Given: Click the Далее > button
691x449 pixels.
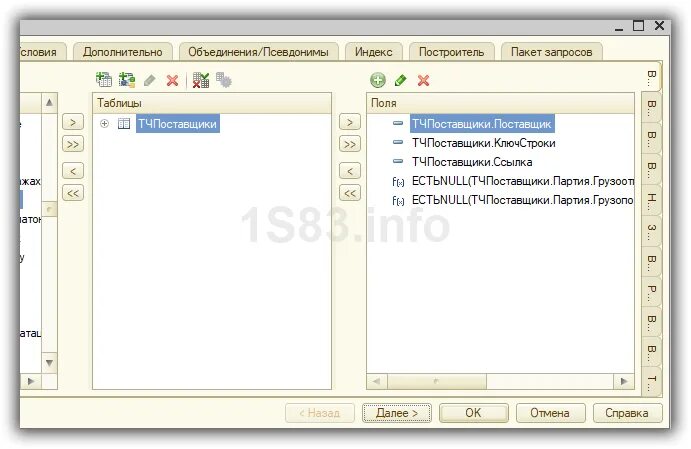Looking at the screenshot, I should click(397, 413).
